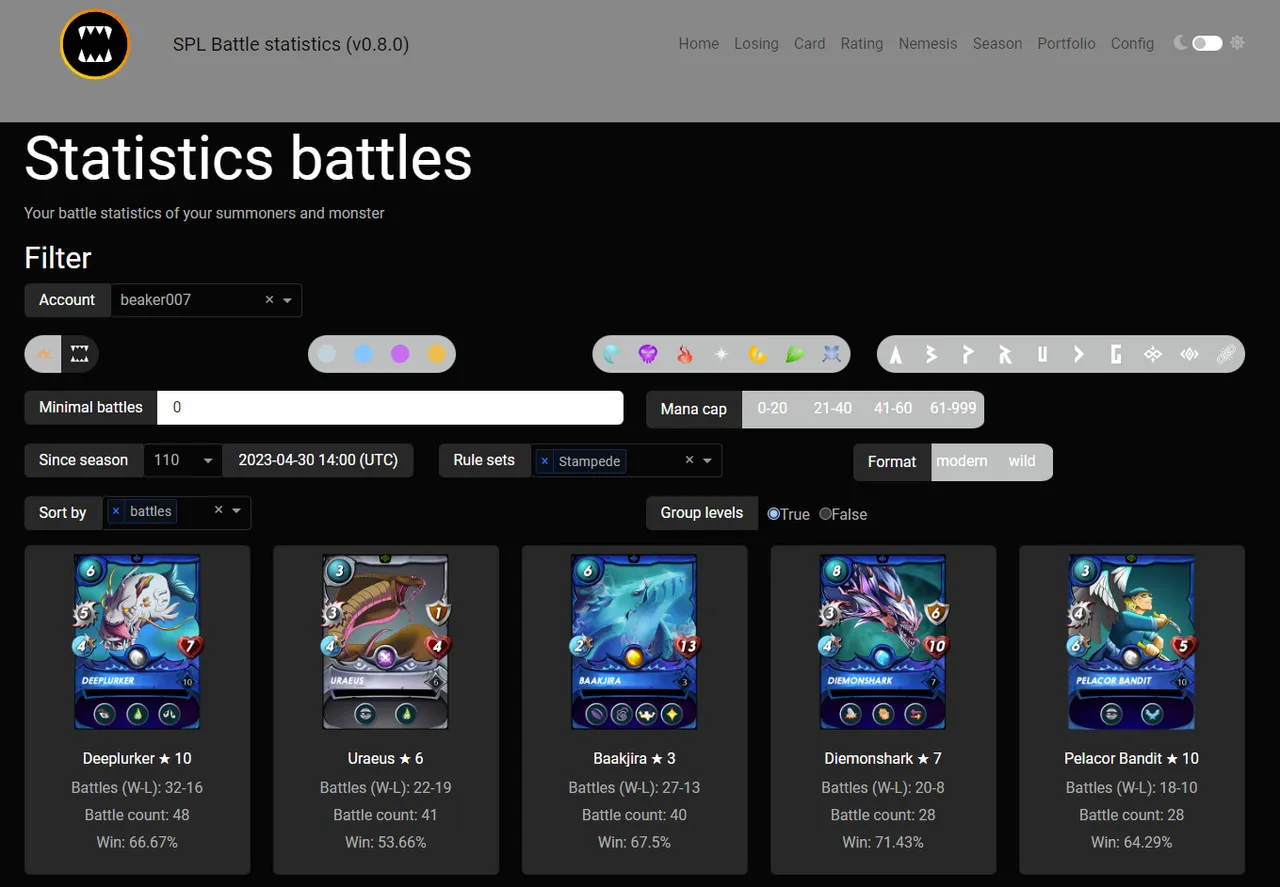Filter by legendary gold rarity swatch

point(437,354)
